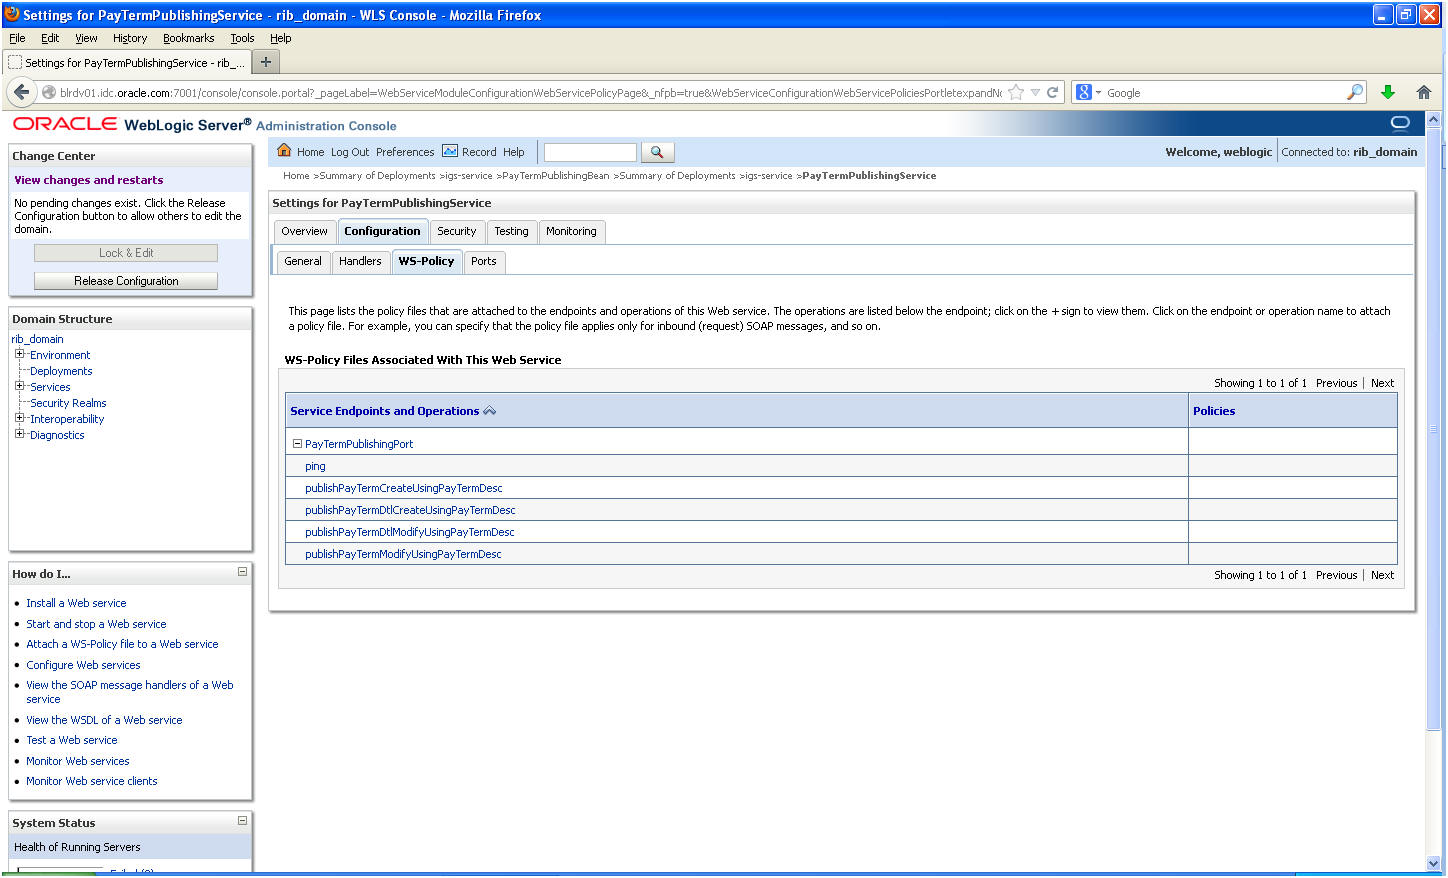This screenshot has height=878, width=1448.
Task: Reload the page in Firefox
Action: (x=1052, y=92)
